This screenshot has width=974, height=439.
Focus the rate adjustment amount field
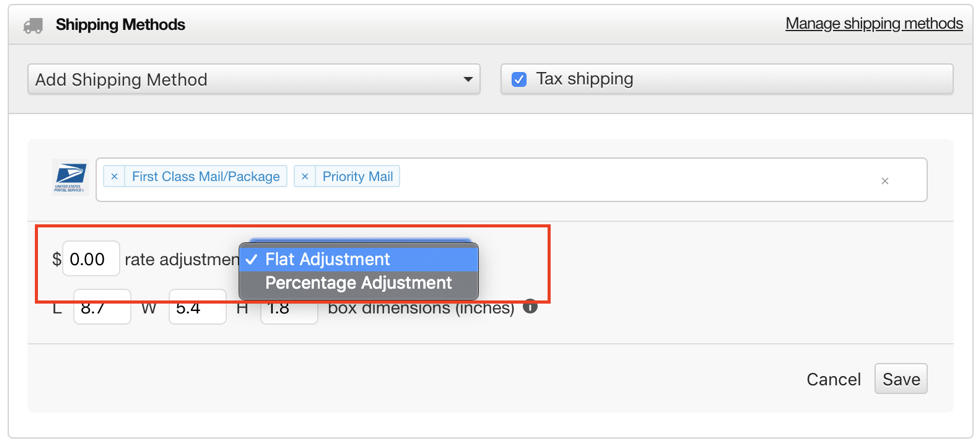click(x=91, y=259)
